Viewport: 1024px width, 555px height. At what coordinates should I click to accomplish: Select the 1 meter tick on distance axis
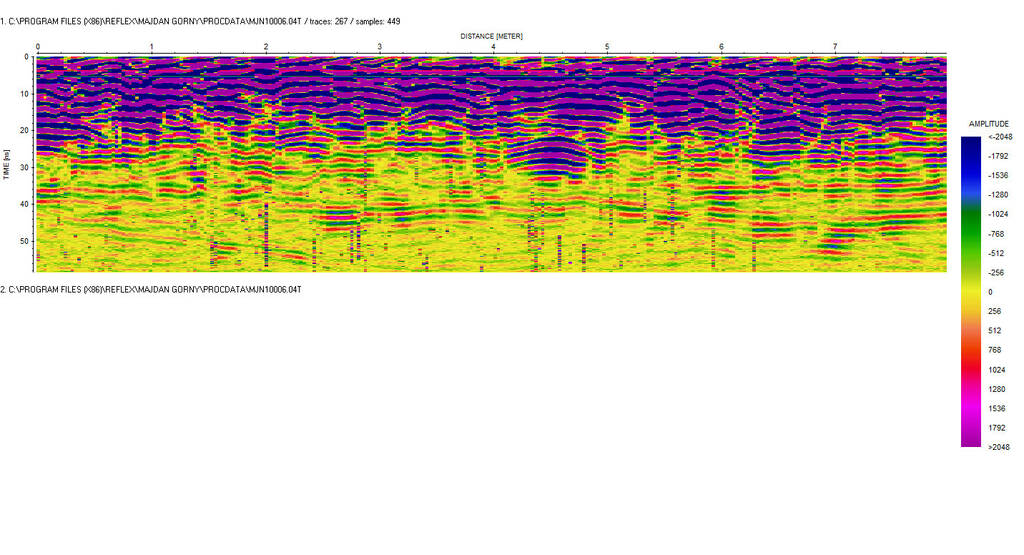151,47
